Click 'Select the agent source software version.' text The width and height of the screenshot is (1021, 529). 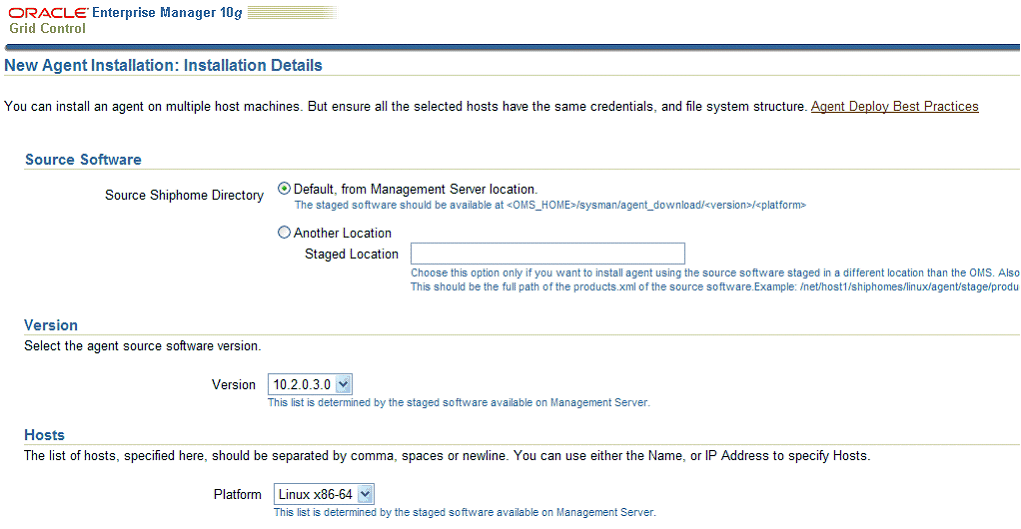click(x=143, y=346)
